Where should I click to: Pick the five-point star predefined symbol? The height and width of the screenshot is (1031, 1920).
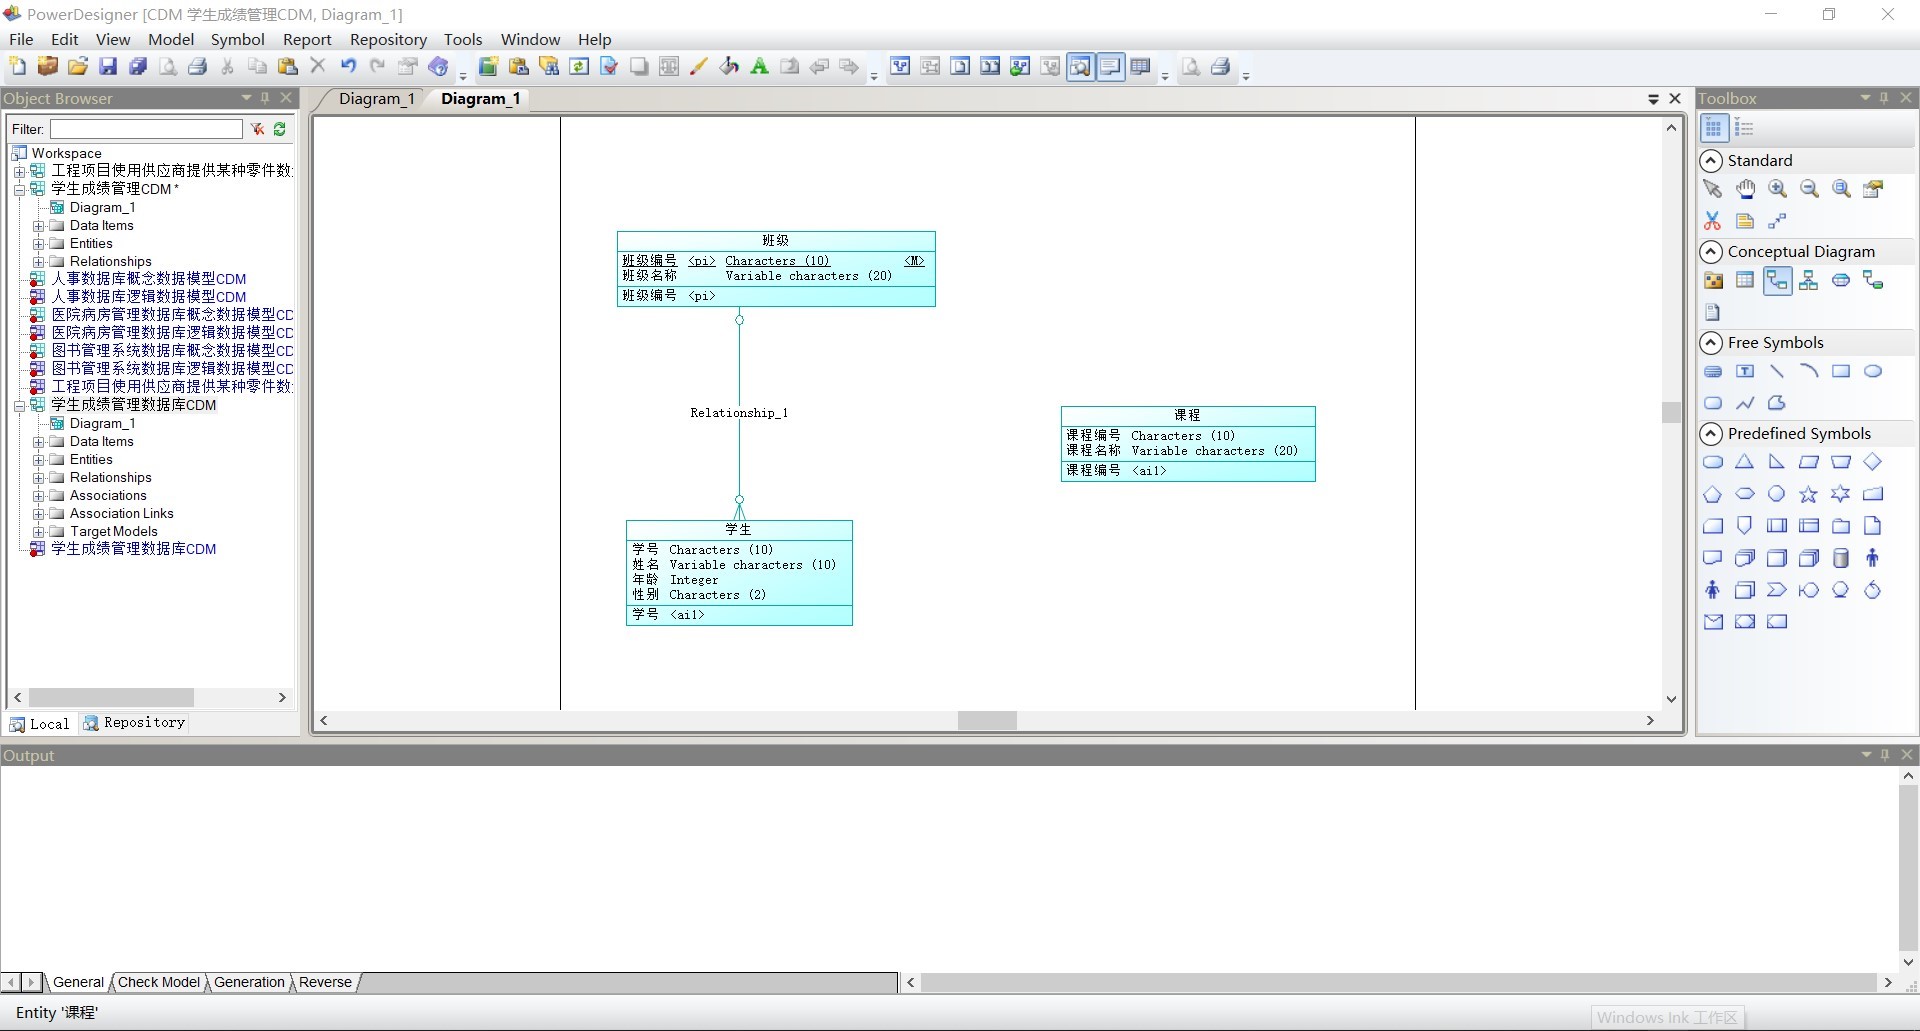1809,494
